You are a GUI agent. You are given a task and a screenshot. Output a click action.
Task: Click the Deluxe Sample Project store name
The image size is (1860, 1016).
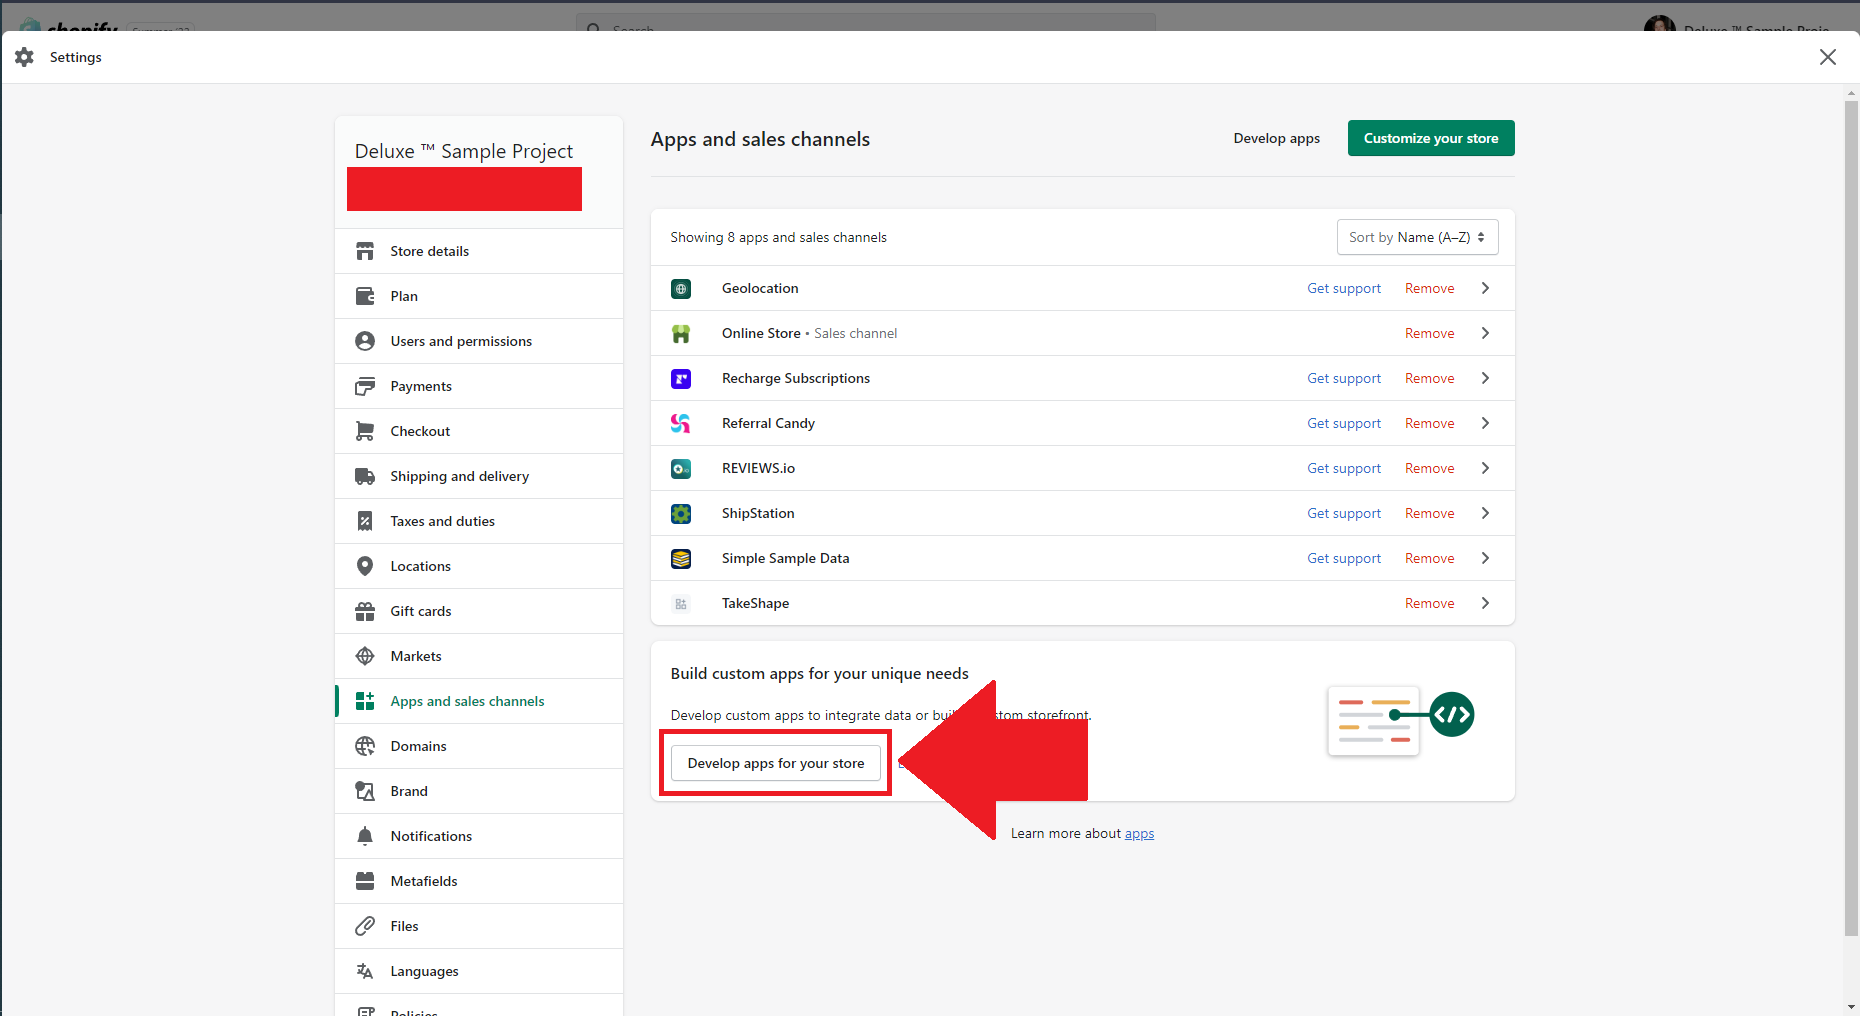pos(464,151)
